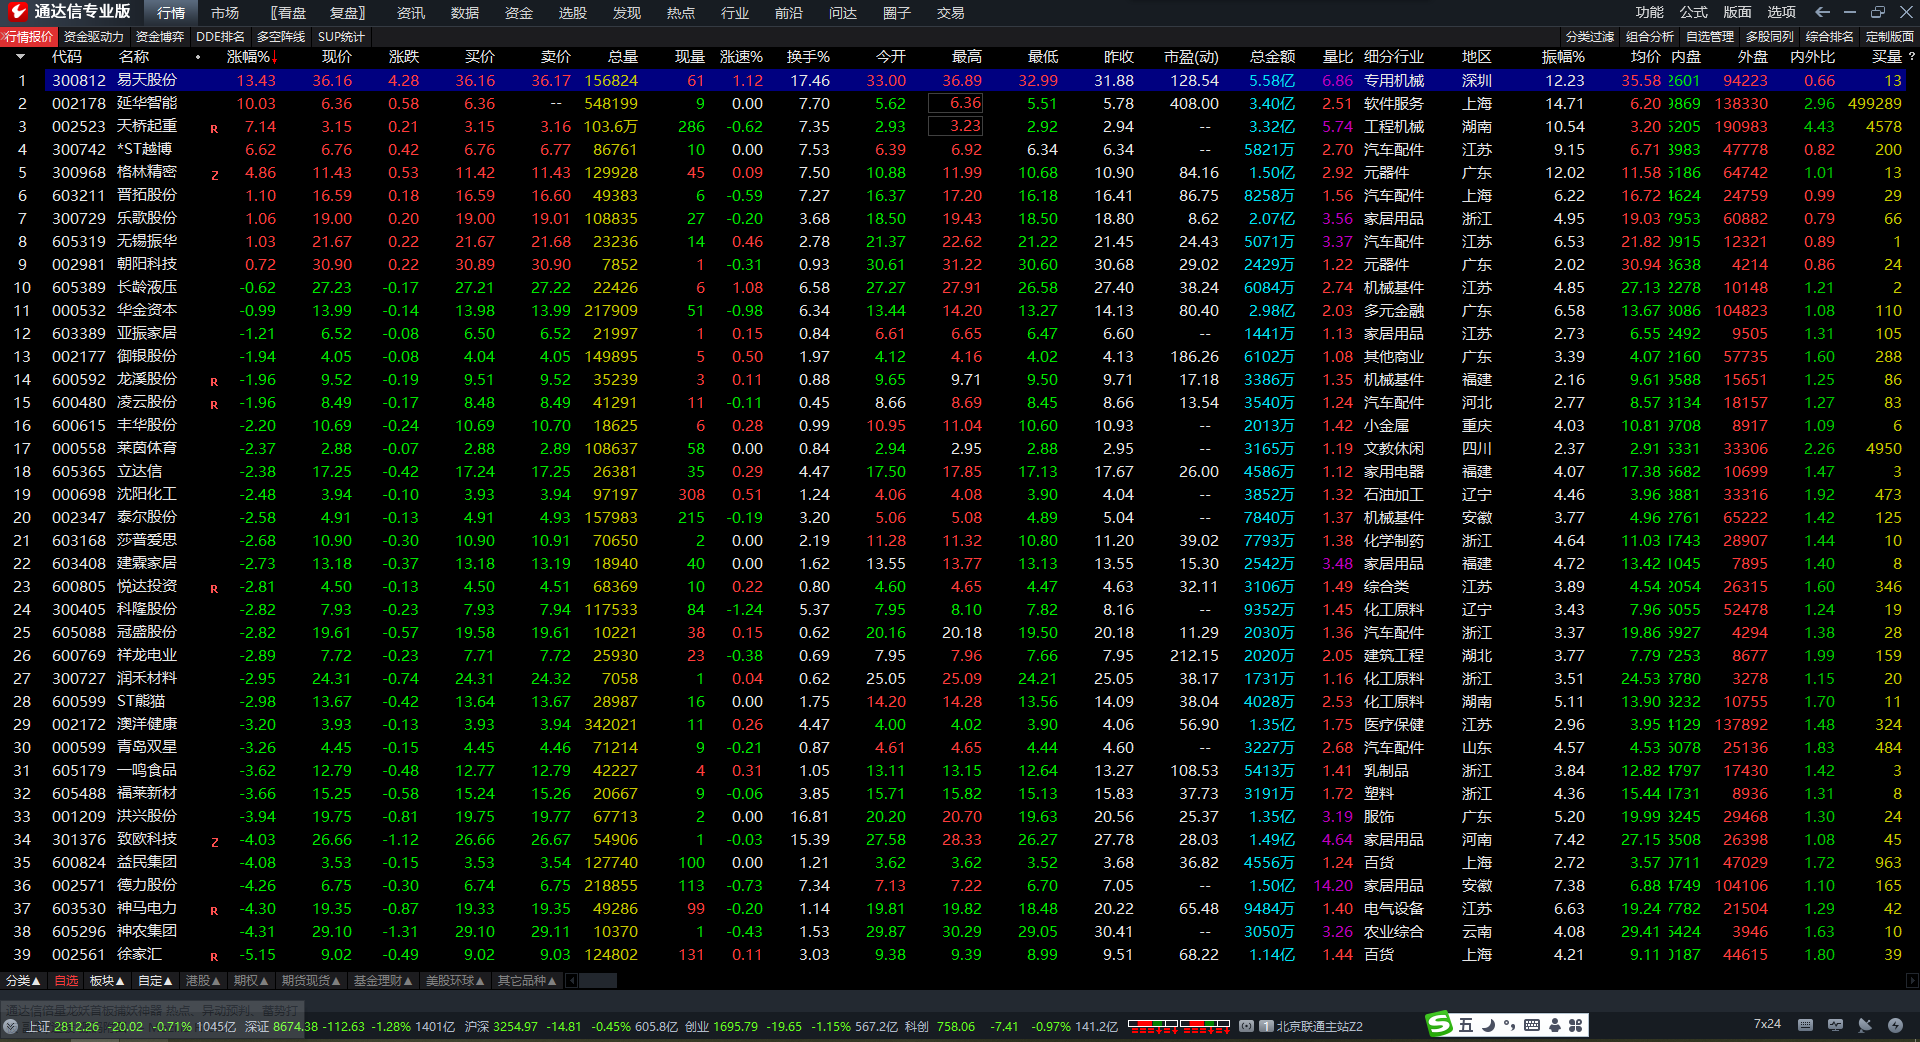Open Sogou soft keyboard icon
Screen dimensions: 1920x1042
click(1531, 1025)
